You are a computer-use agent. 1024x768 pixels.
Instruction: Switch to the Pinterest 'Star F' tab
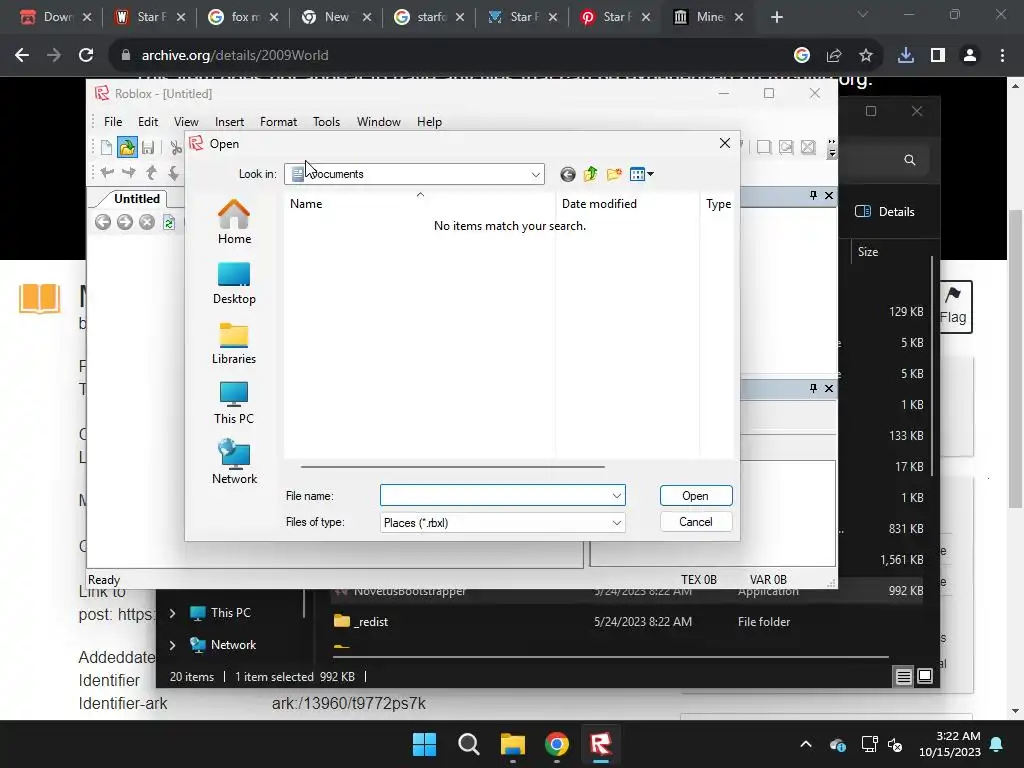click(616, 17)
